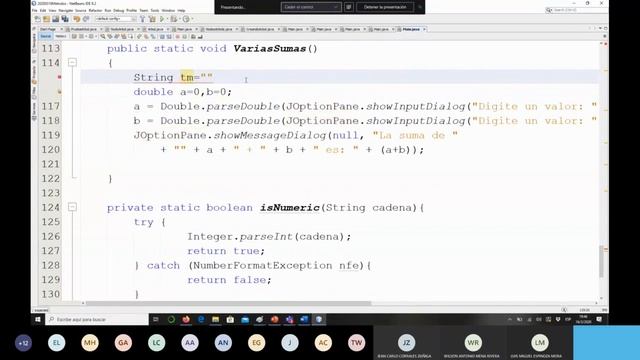Open the default config dropdown
The image size is (640, 360).
pos(116,19)
